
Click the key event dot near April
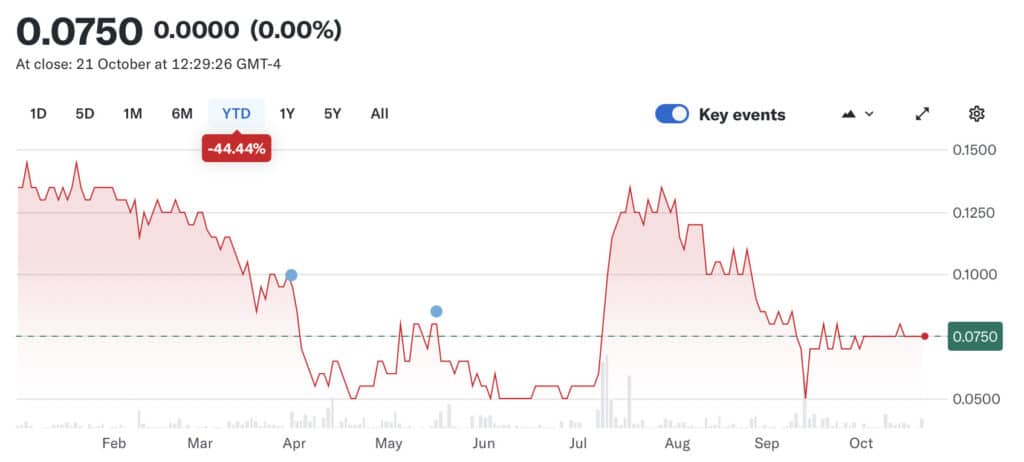(x=291, y=275)
